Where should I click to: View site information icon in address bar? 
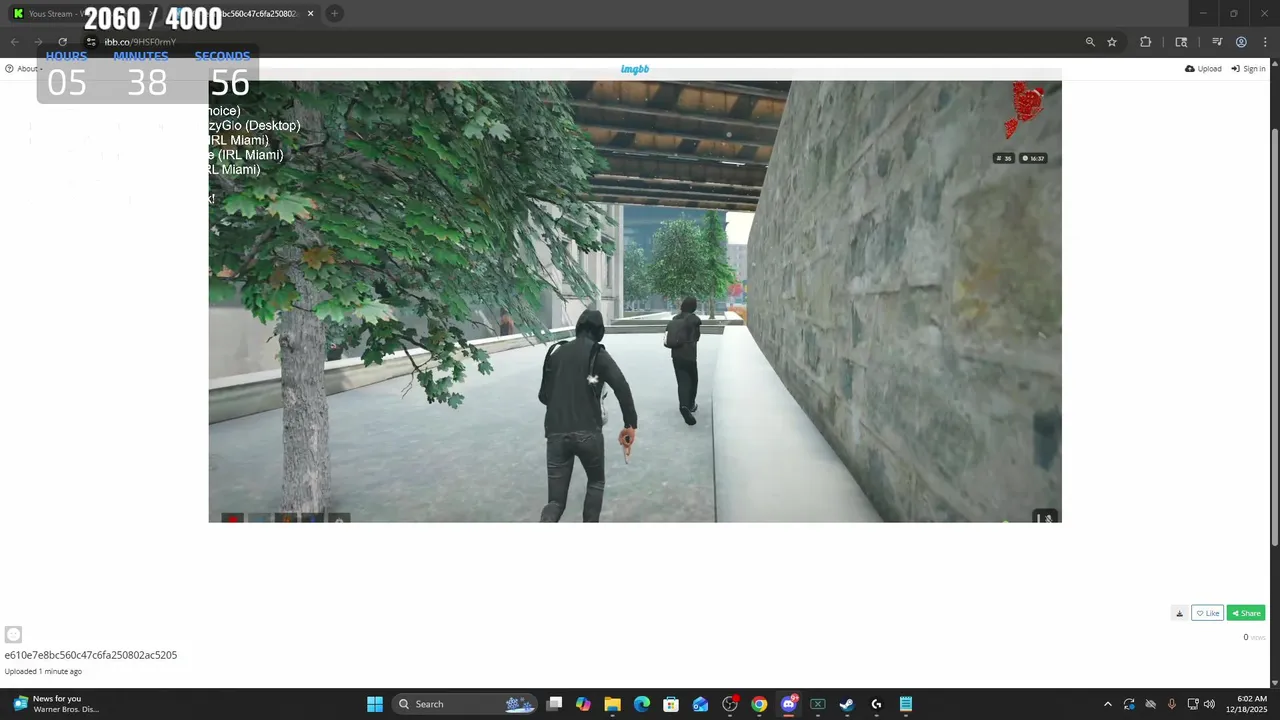91,42
